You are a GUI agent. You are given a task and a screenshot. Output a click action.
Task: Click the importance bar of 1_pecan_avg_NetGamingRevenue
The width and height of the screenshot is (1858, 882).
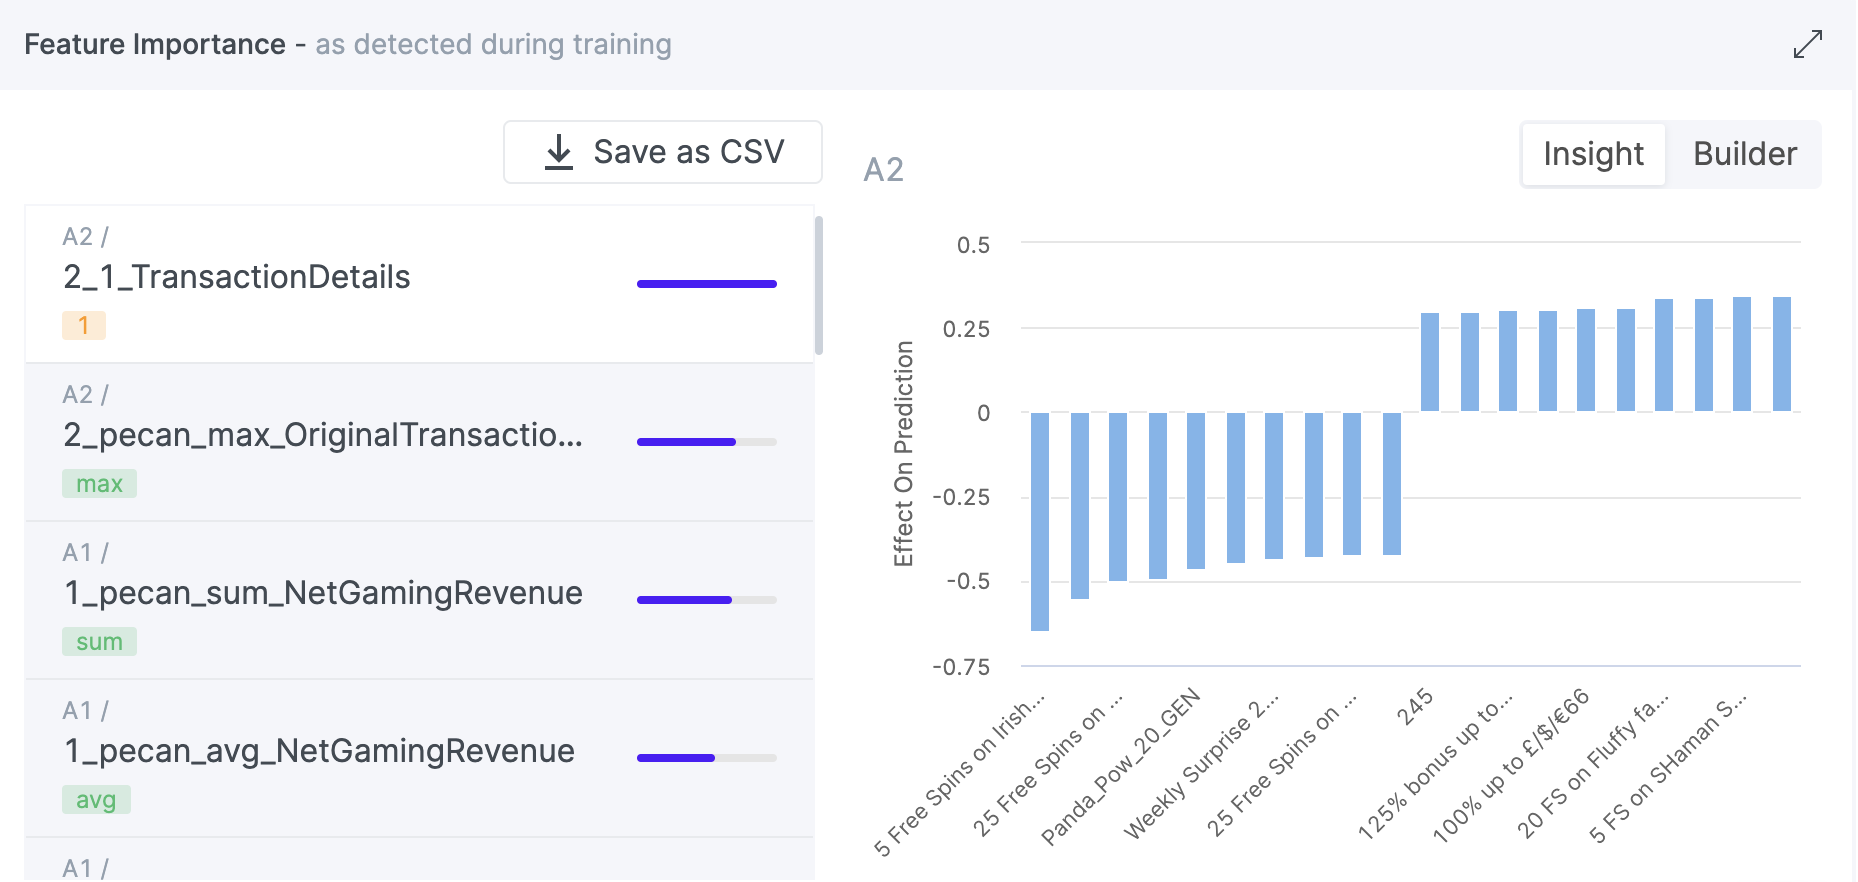(x=707, y=758)
